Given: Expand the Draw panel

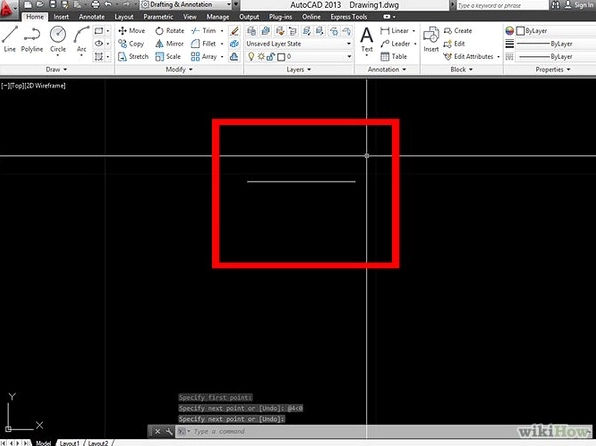Looking at the screenshot, I should click(x=56, y=70).
